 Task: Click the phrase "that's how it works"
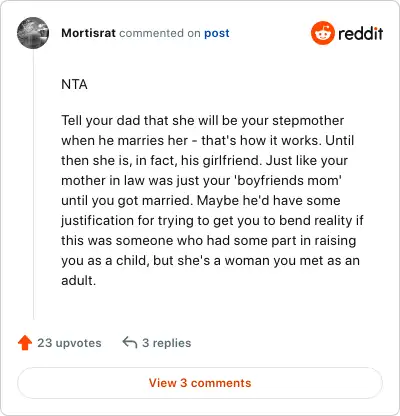(x=261, y=140)
